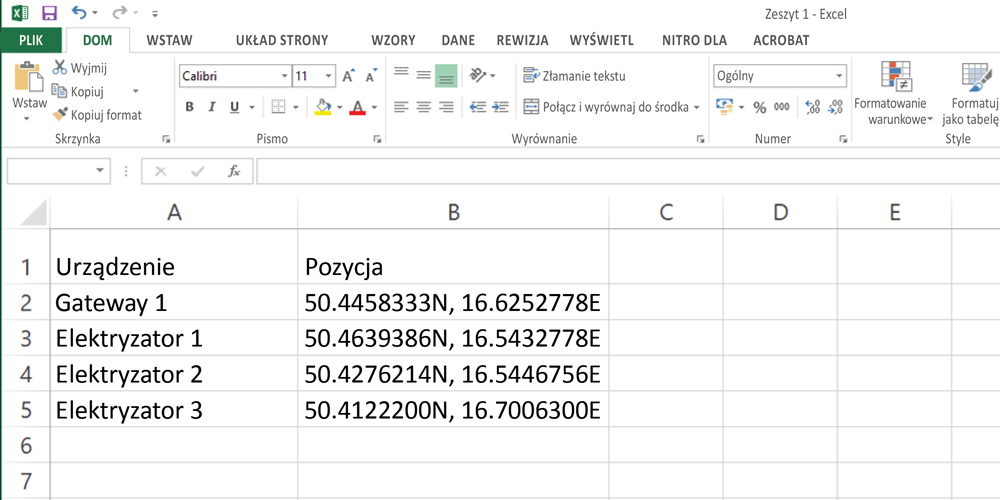Click the Wyjmij (cut) scissors icon

(x=60, y=68)
